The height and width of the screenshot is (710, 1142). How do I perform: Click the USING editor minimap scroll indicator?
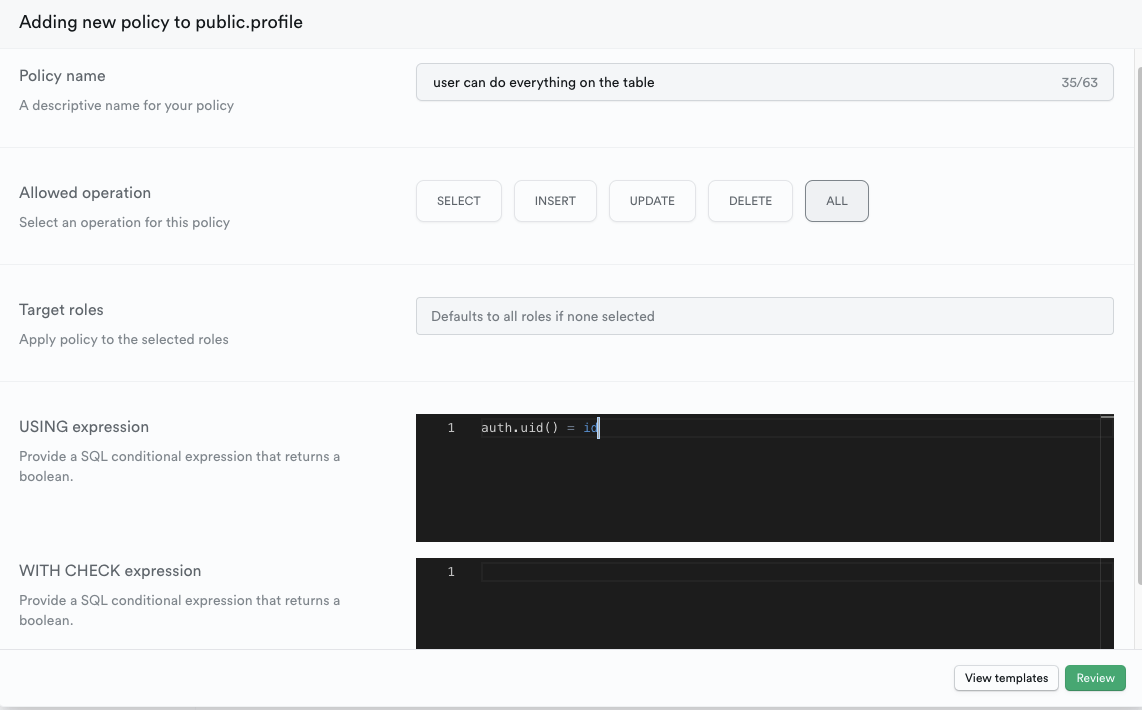pyautogui.click(x=1107, y=417)
